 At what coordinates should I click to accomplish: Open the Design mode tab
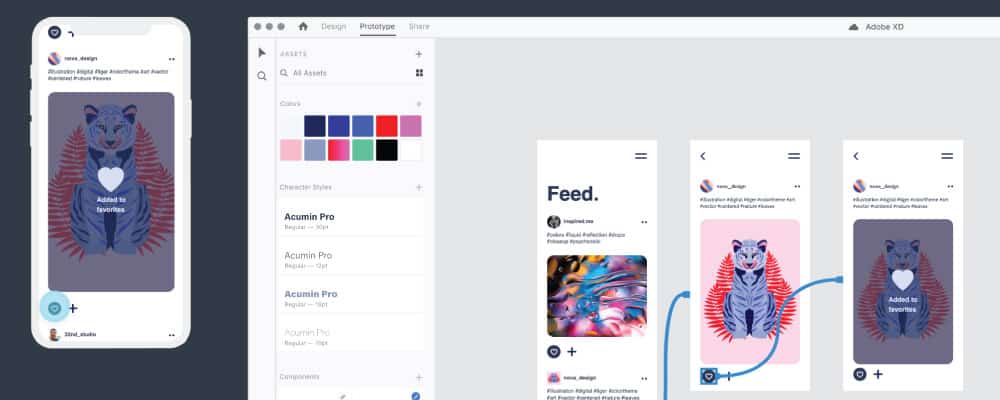pyautogui.click(x=334, y=27)
